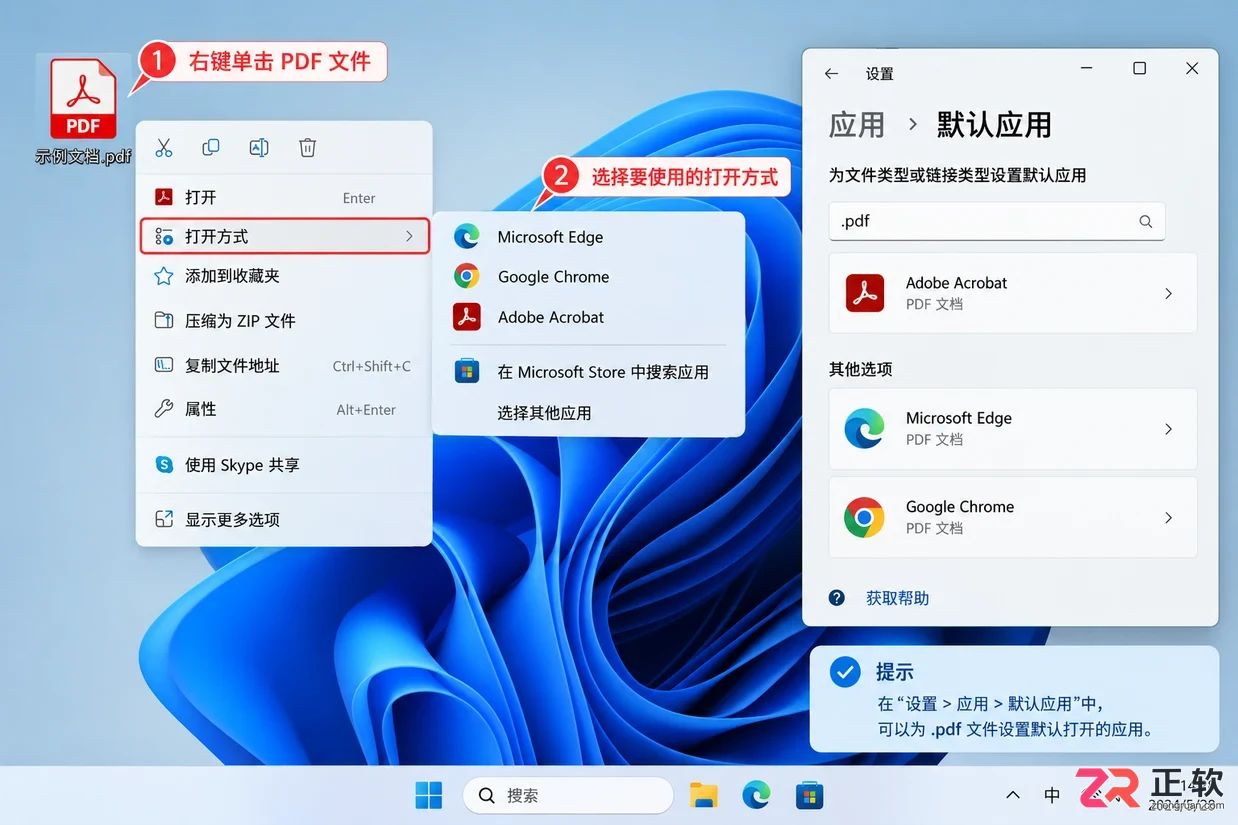Choose 显示更多选项 entry
The width and height of the screenshot is (1238, 825).
coord(284,520)
